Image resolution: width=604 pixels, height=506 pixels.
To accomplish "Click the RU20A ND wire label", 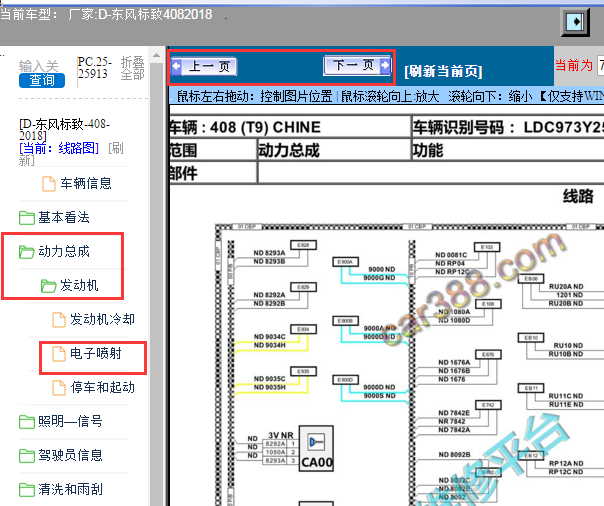I will click(x=566, y=287).
